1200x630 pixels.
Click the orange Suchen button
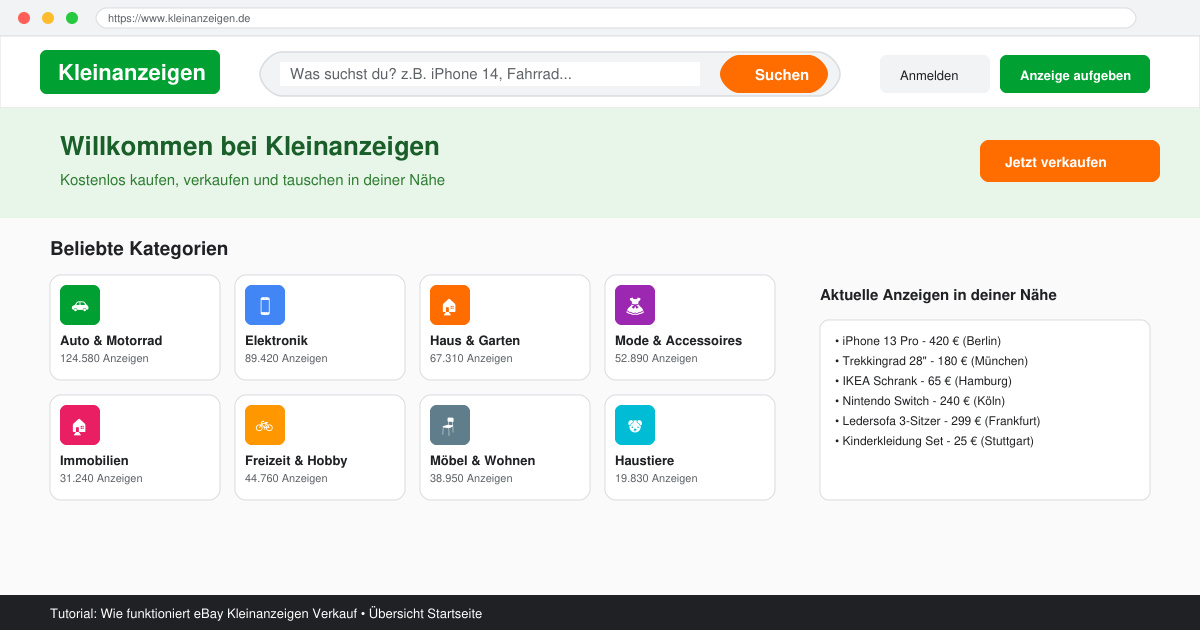click(x=774, y=74)
